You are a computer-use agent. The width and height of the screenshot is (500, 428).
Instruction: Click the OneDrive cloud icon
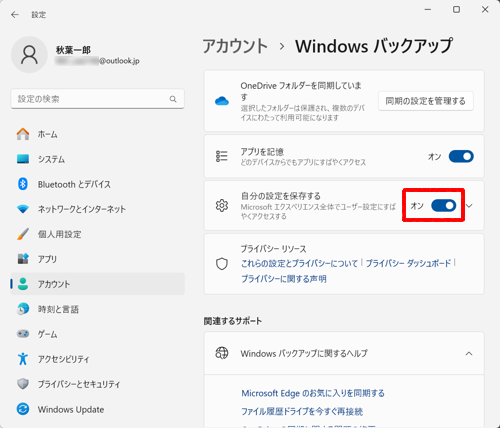click(222, 101)
